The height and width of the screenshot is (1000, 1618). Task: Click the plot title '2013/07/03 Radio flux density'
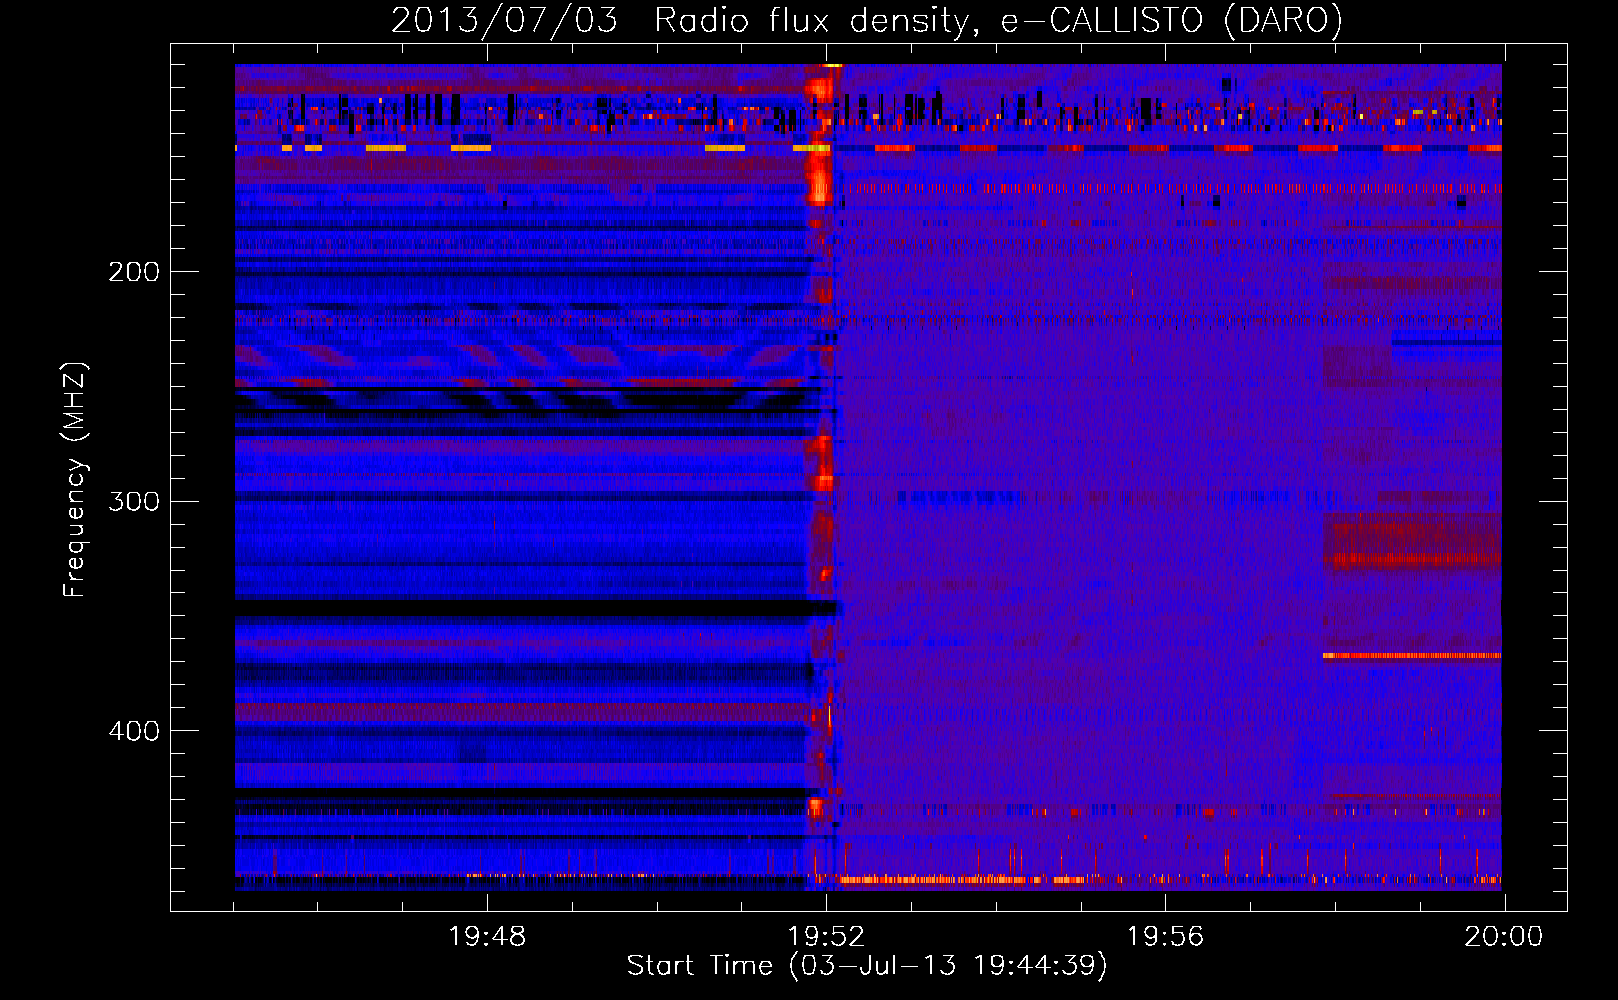[x=867, y=21]
